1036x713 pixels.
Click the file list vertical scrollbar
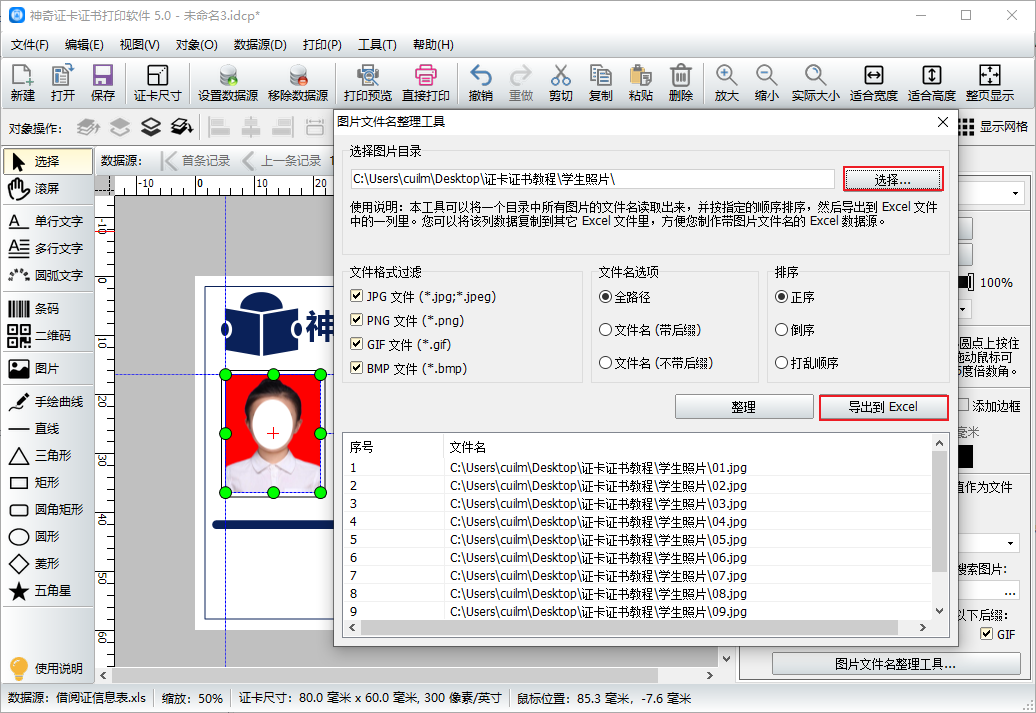click(939, 512)
